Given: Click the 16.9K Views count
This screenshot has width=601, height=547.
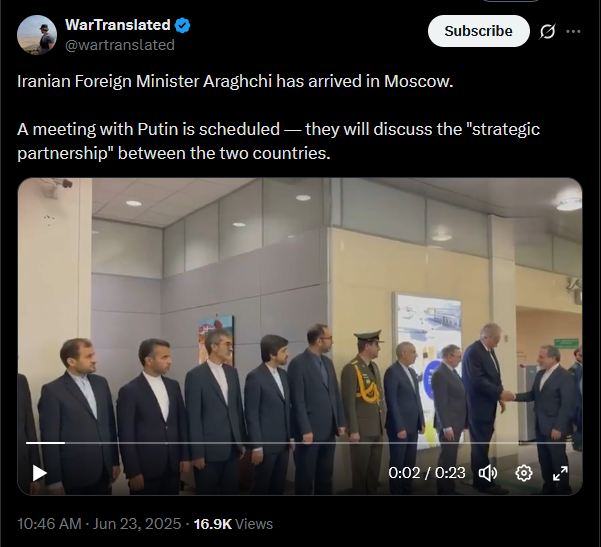Looking at the screenshot, I should pos(233,524).
